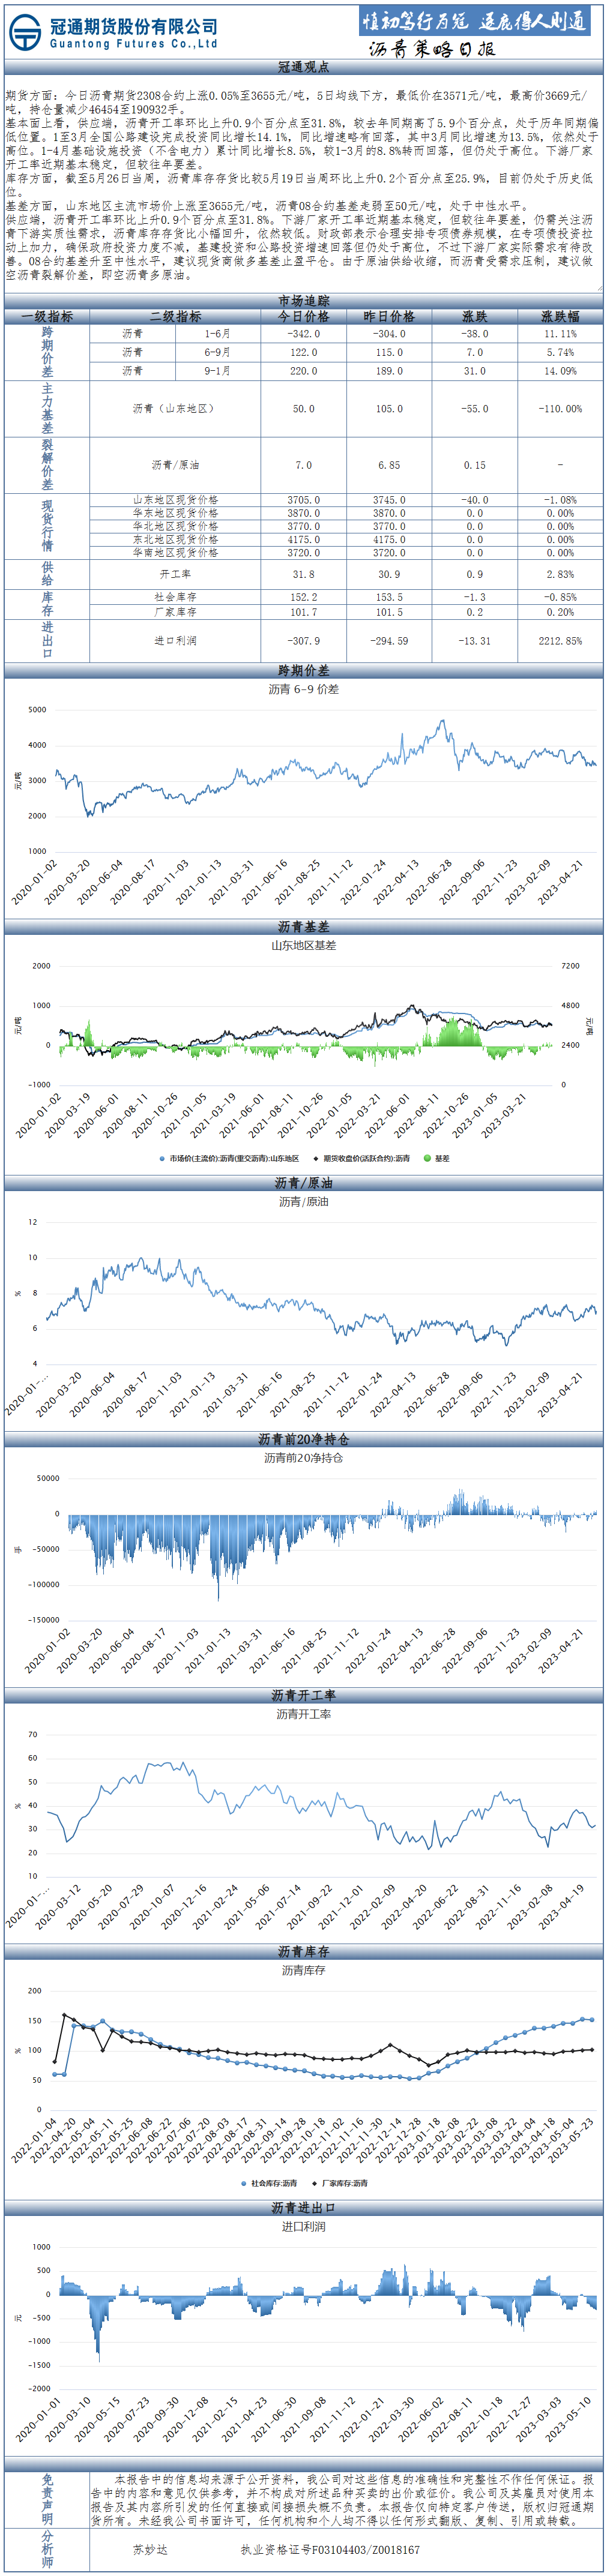Click the 沥青开工率 chart title
The height and width of the screenshot is (2576, 607).
[303, 1714]
